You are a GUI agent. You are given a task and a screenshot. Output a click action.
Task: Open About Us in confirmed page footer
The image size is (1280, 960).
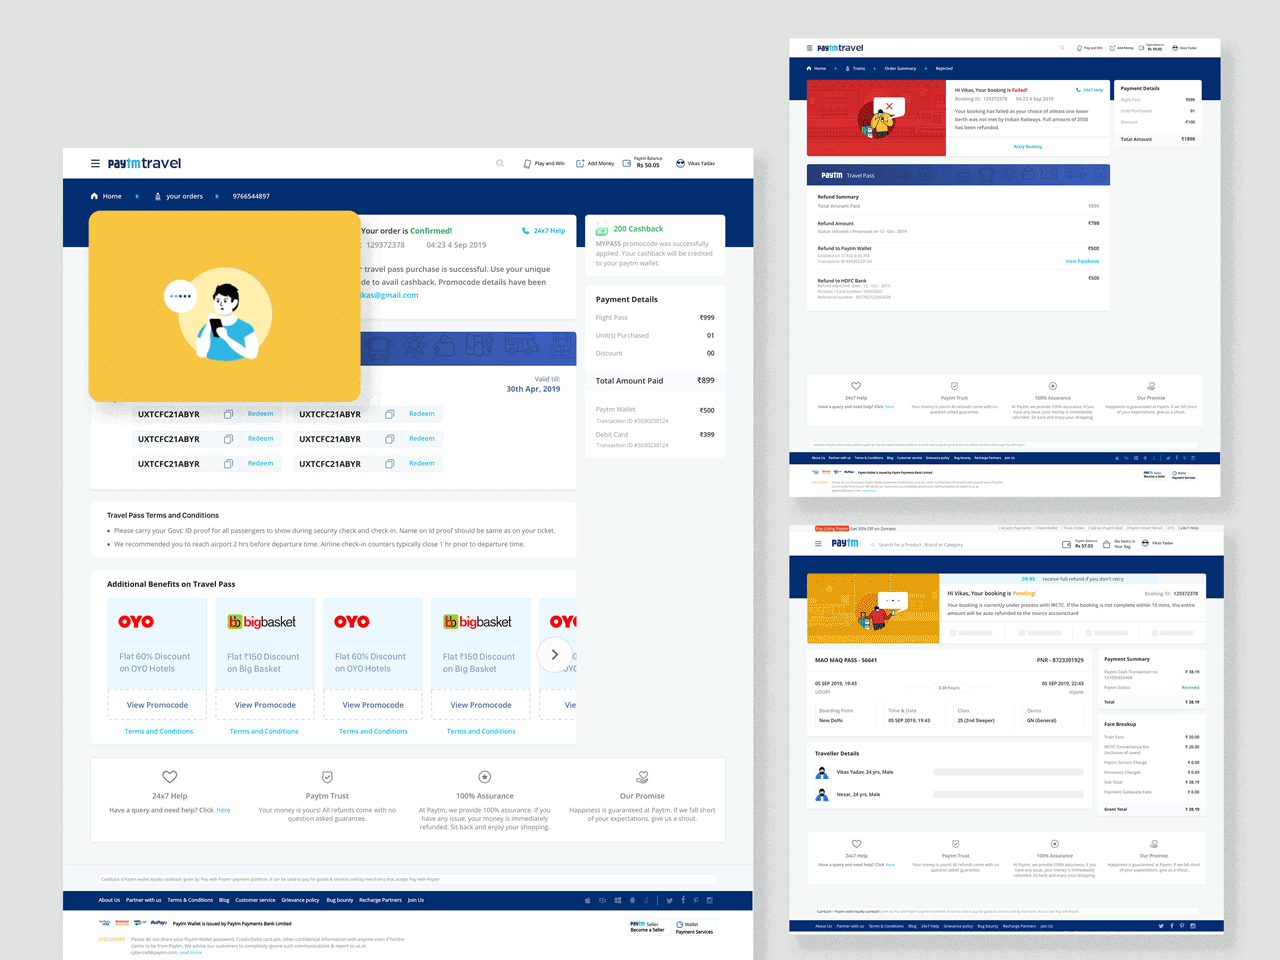[109, 900]
